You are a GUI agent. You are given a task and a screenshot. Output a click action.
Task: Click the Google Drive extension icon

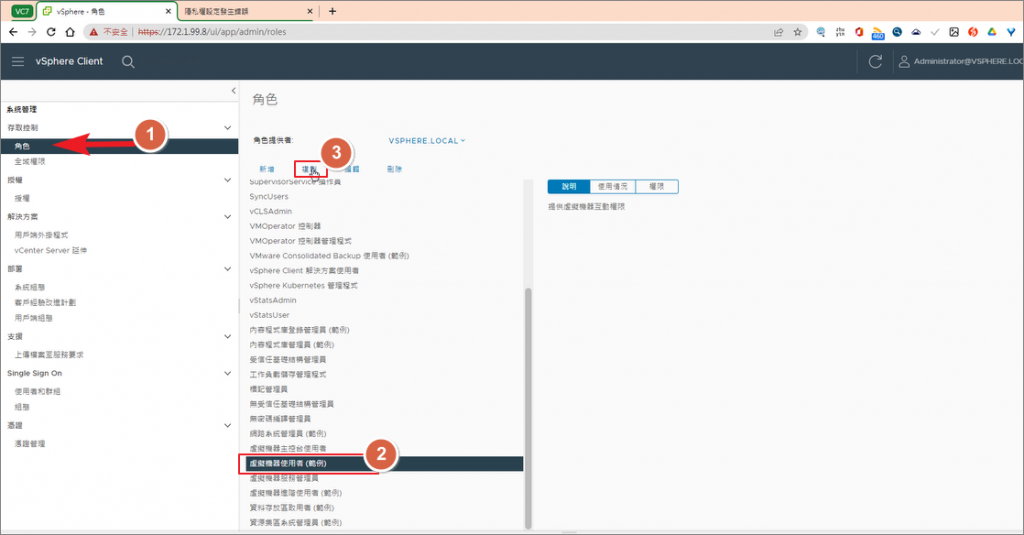(992, 31)
